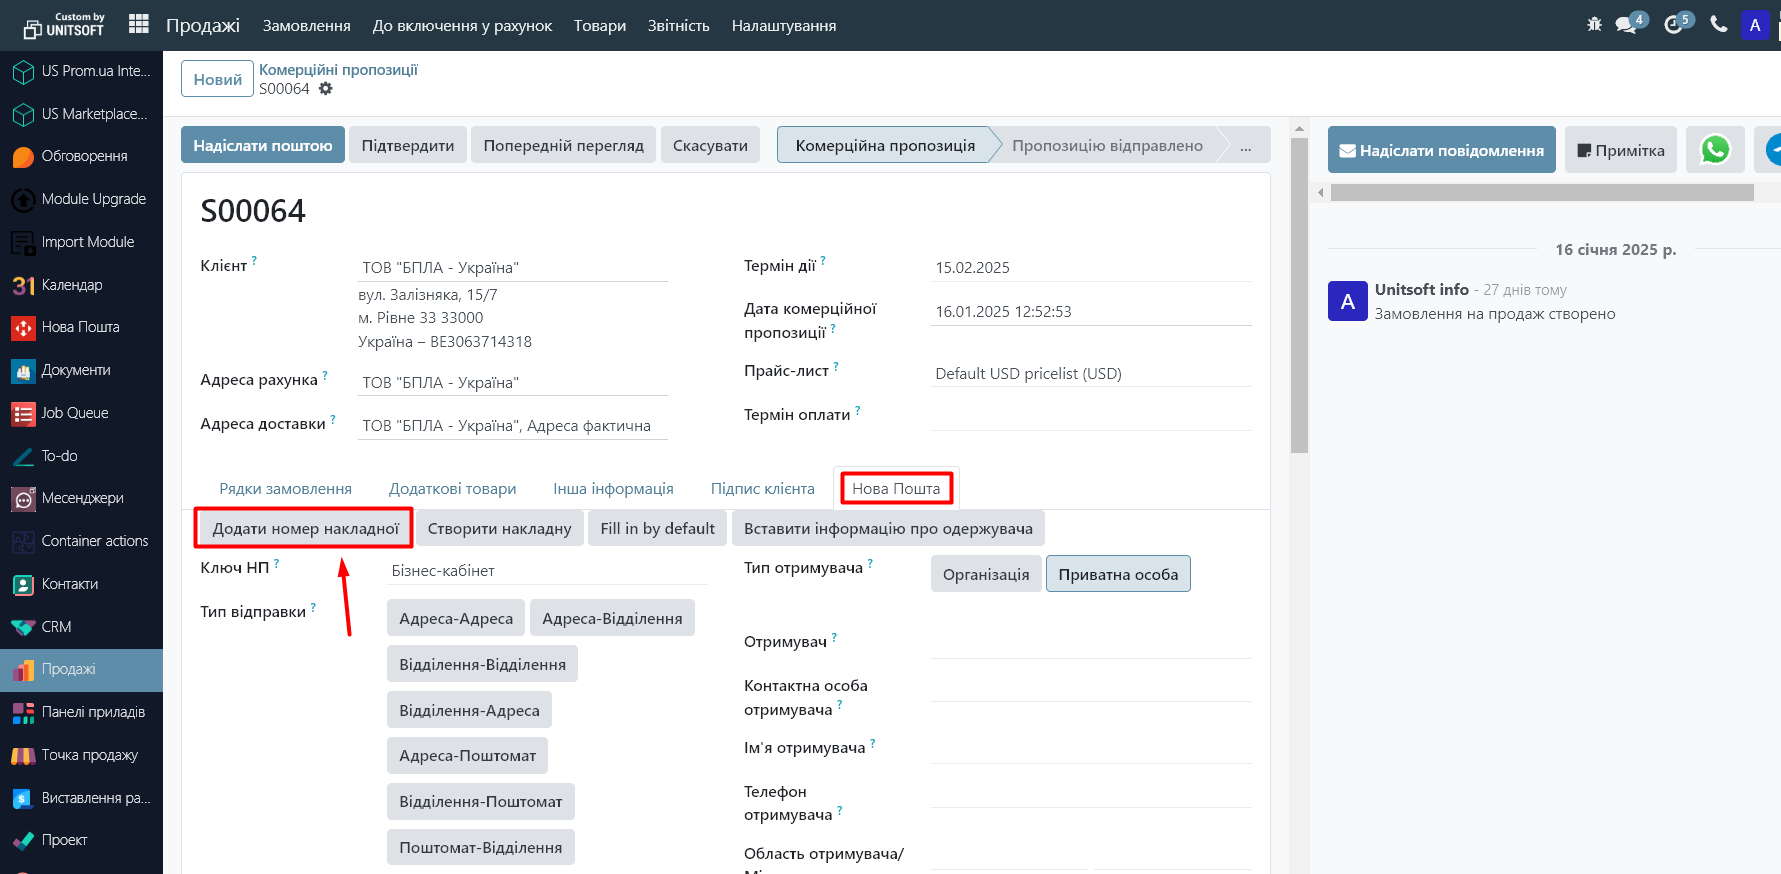Open Панелі приладів in sidebar

point(81,712)
